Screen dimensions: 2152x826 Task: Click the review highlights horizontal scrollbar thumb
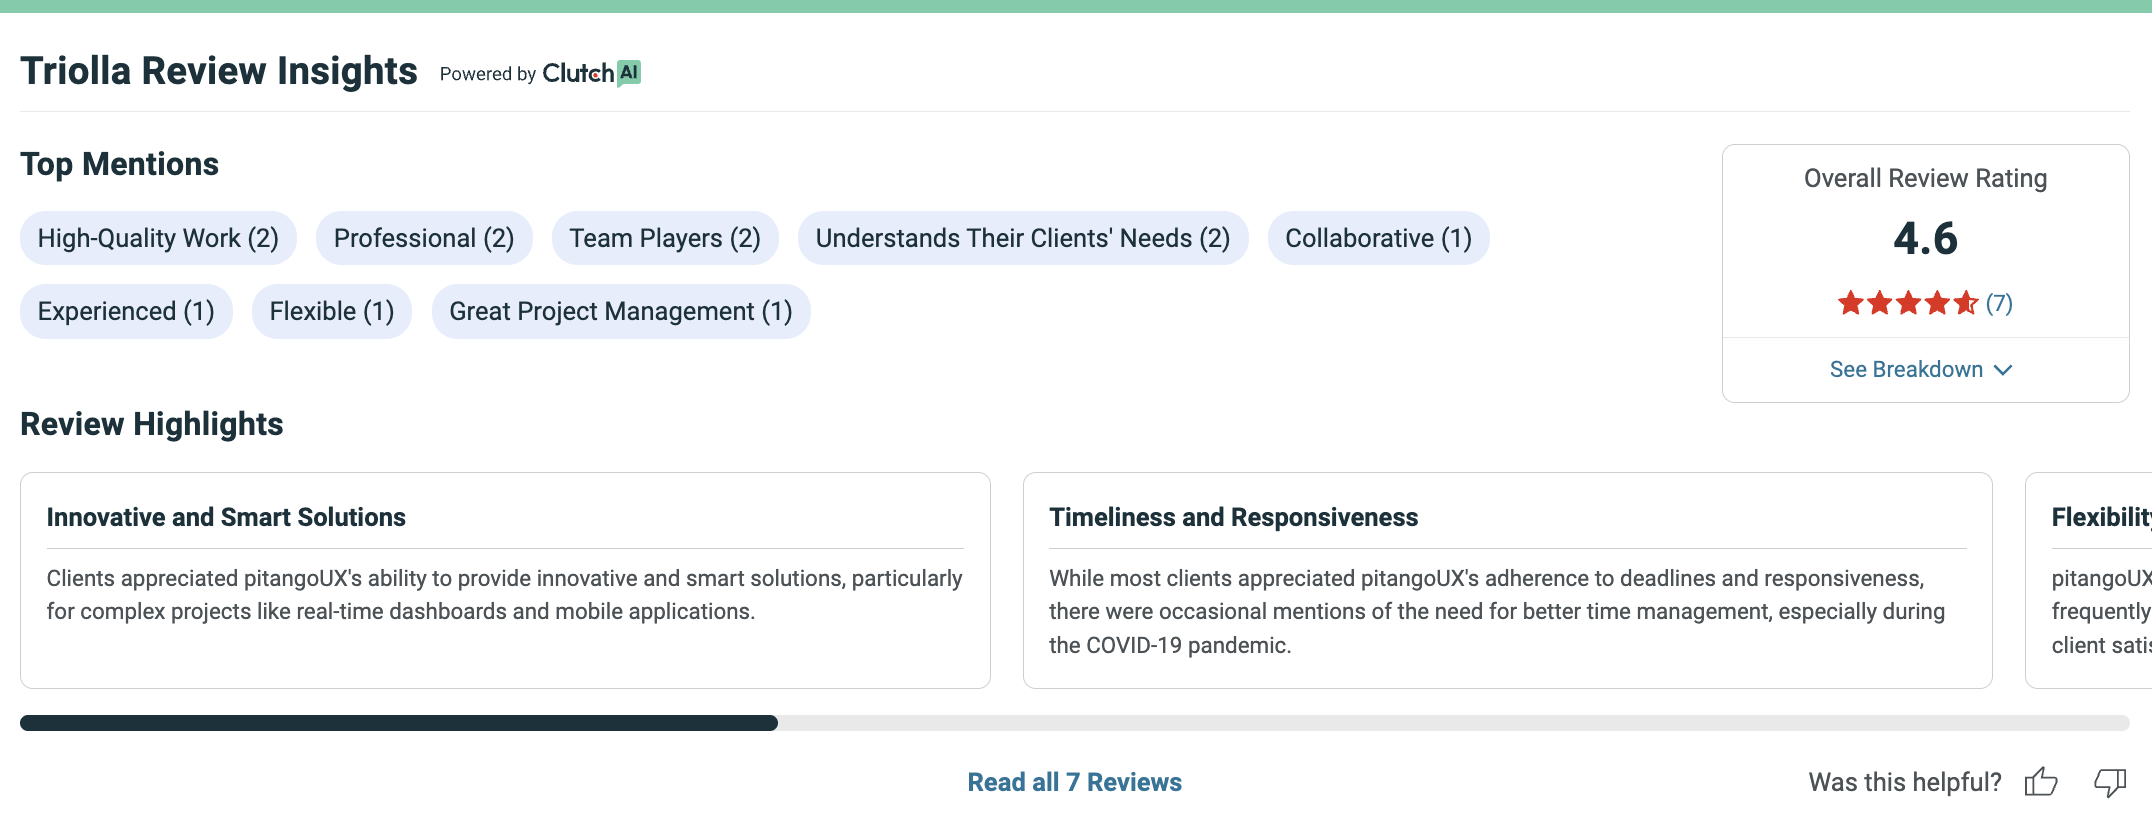click(x=399, y=723)
